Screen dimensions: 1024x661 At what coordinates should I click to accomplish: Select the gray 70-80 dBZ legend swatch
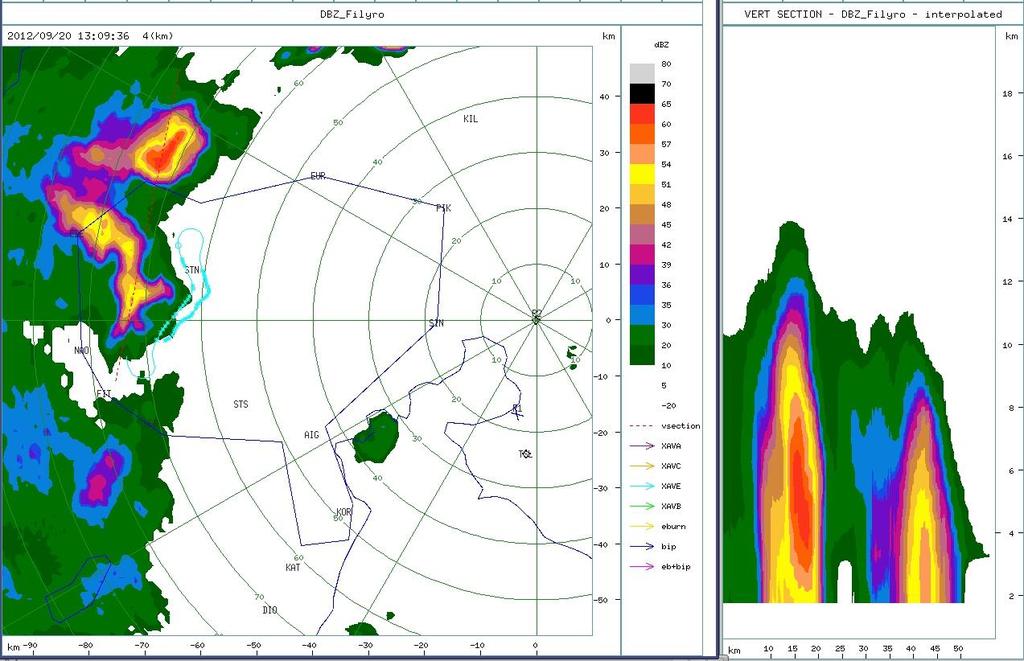pyautogui.click(x=642, y=74)
